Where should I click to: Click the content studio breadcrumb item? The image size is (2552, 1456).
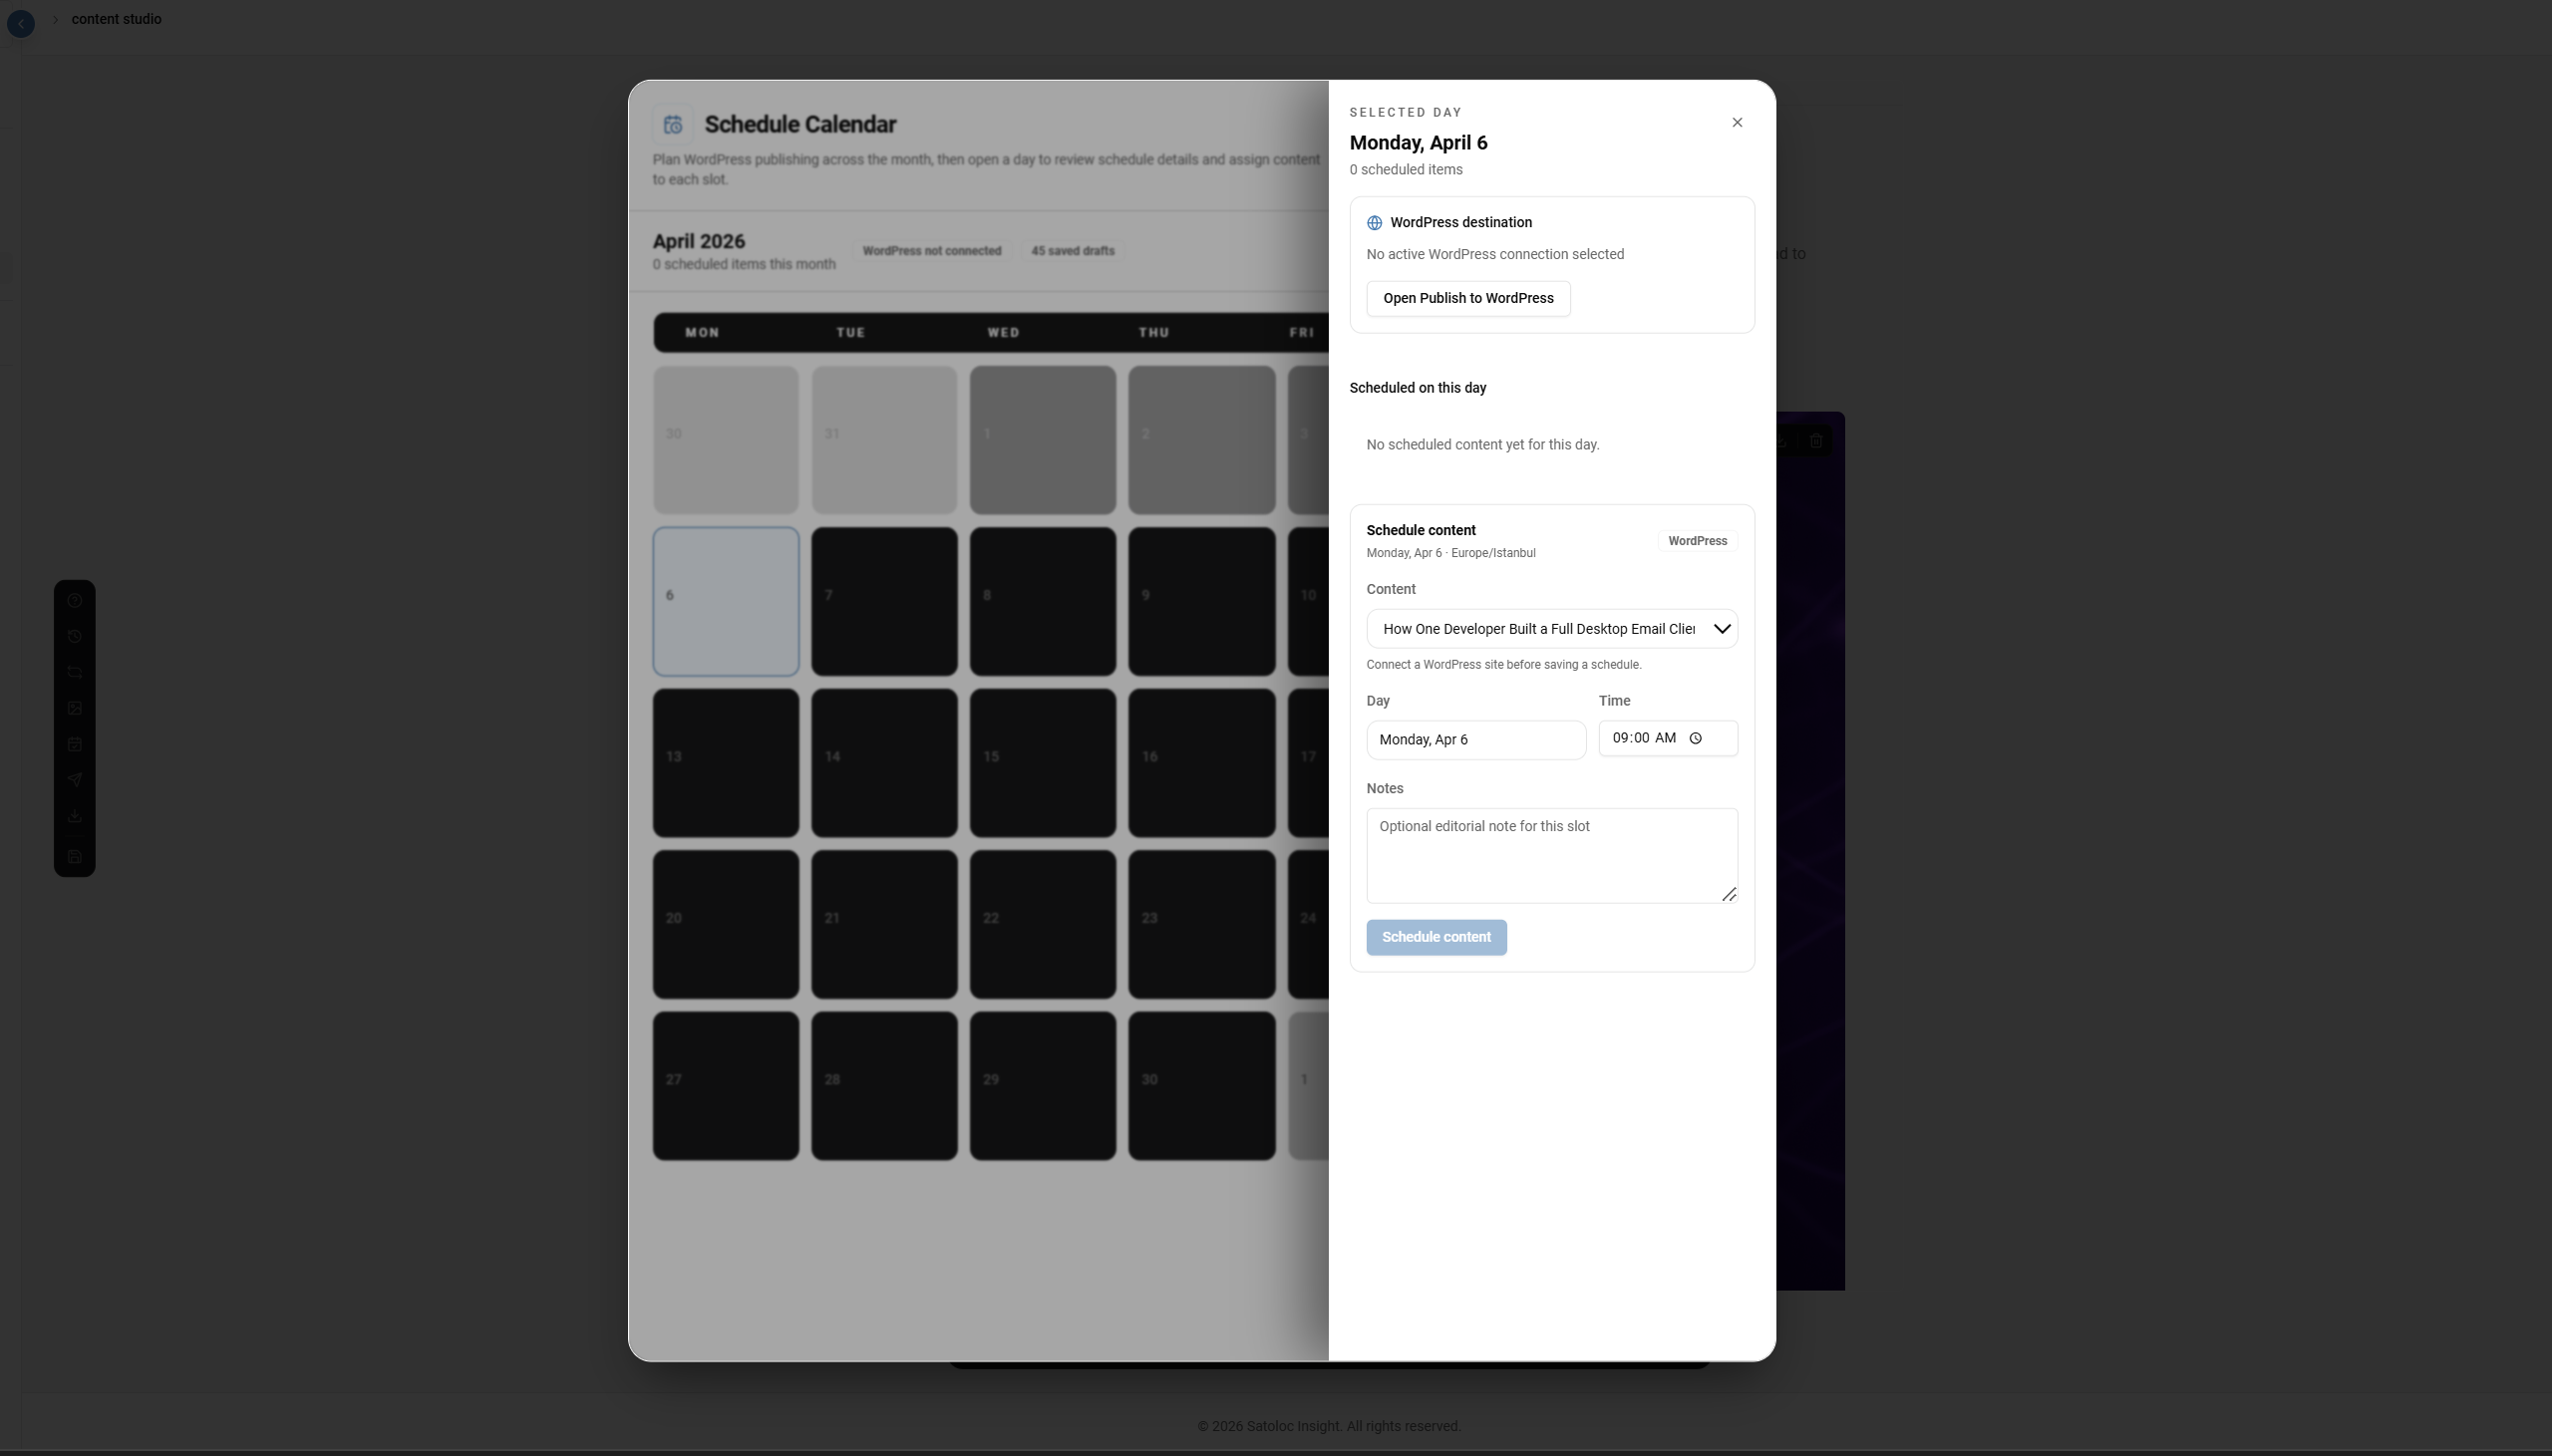(x=117, y=19)
